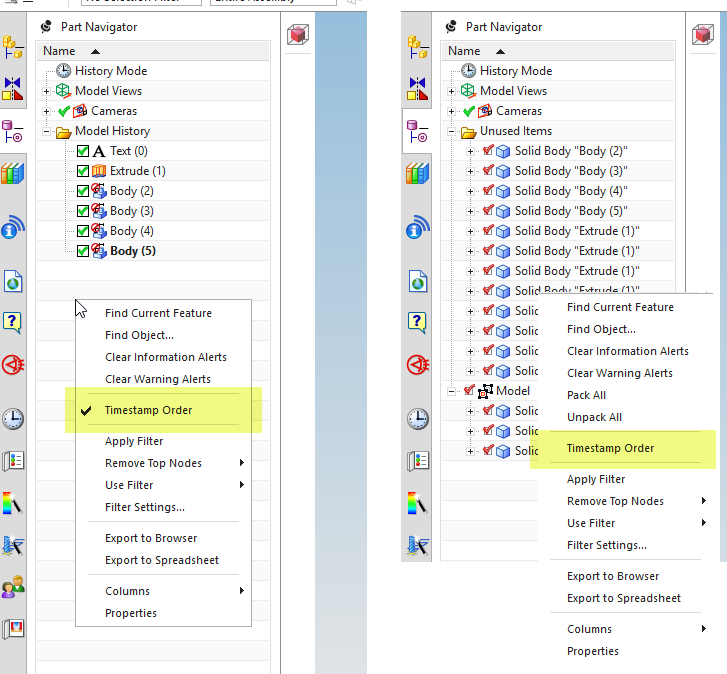This screenshot has width=727, height=674.
Task: Select Part Navigator tab icon in right sidebar
Action: (418, 131)
